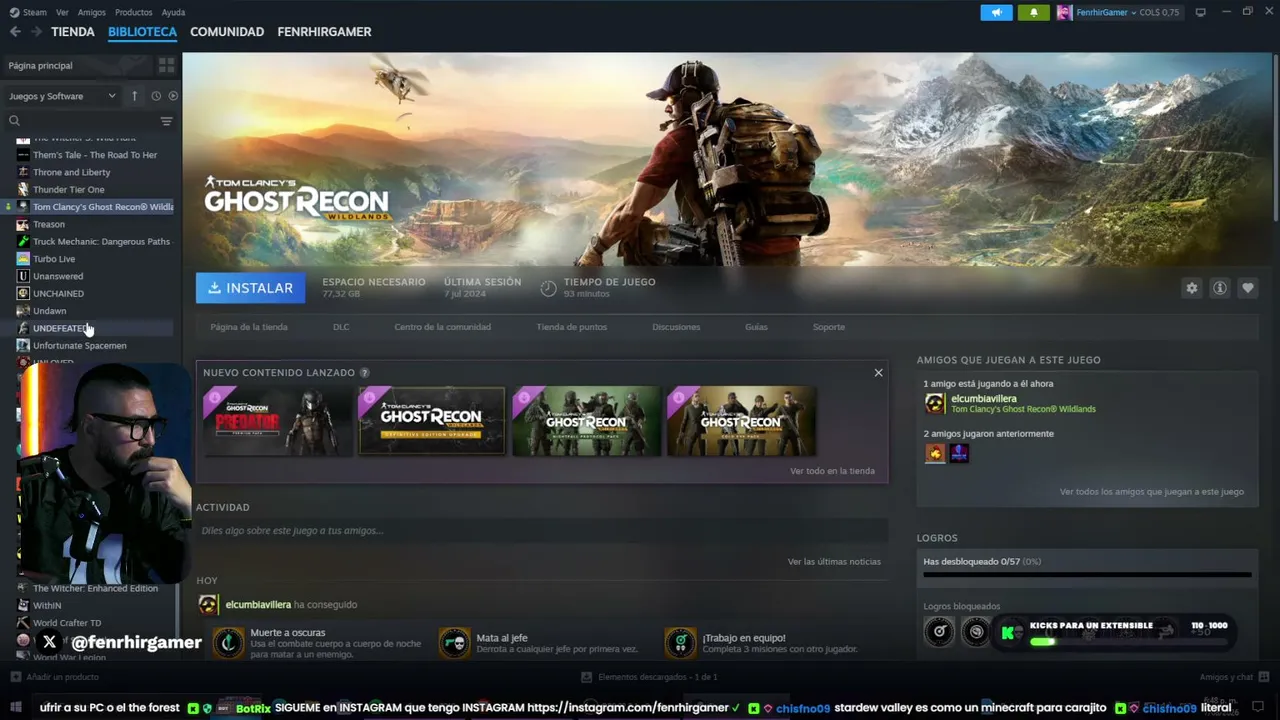Toggle favorite with the heart icon
This screenshot has width=1280, height=720.
(1247, 288)
